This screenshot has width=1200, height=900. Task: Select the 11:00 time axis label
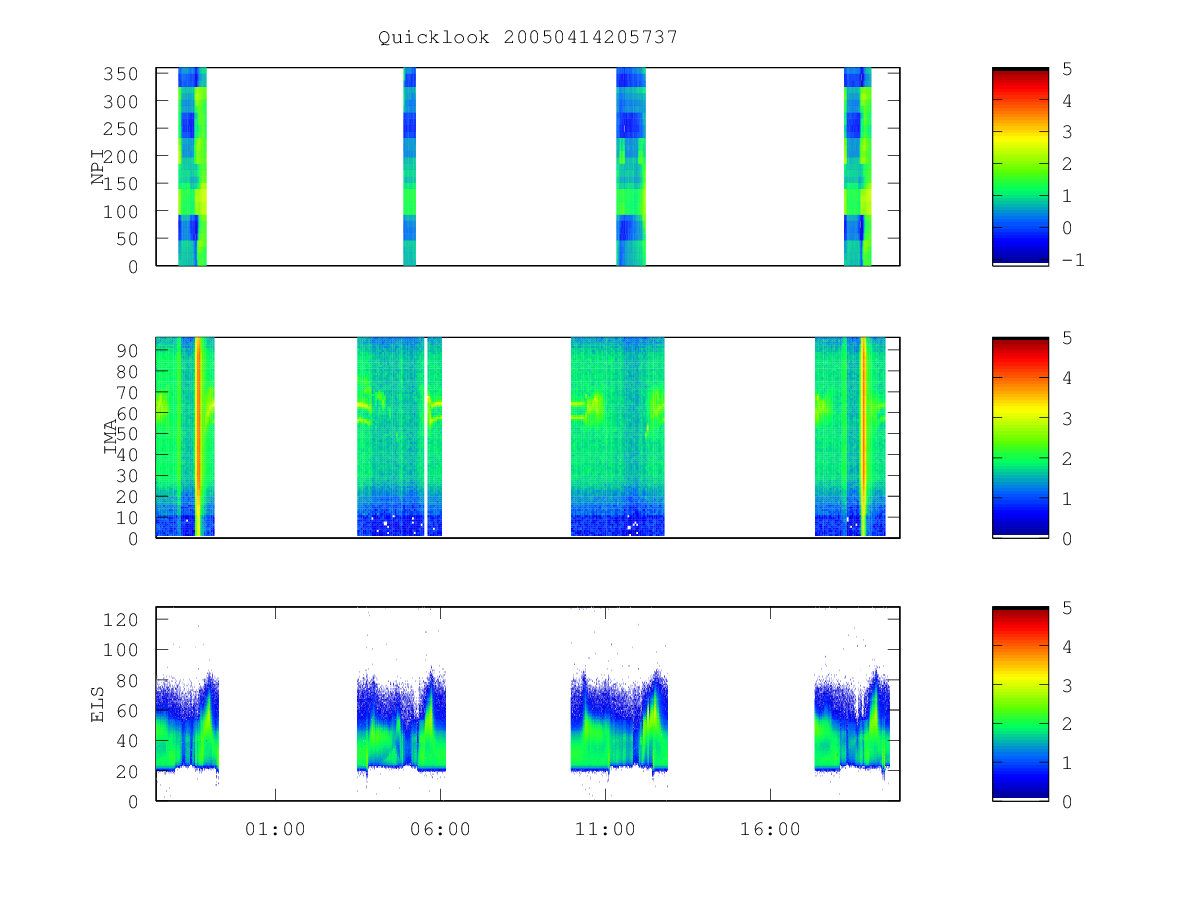coord(606,829)
